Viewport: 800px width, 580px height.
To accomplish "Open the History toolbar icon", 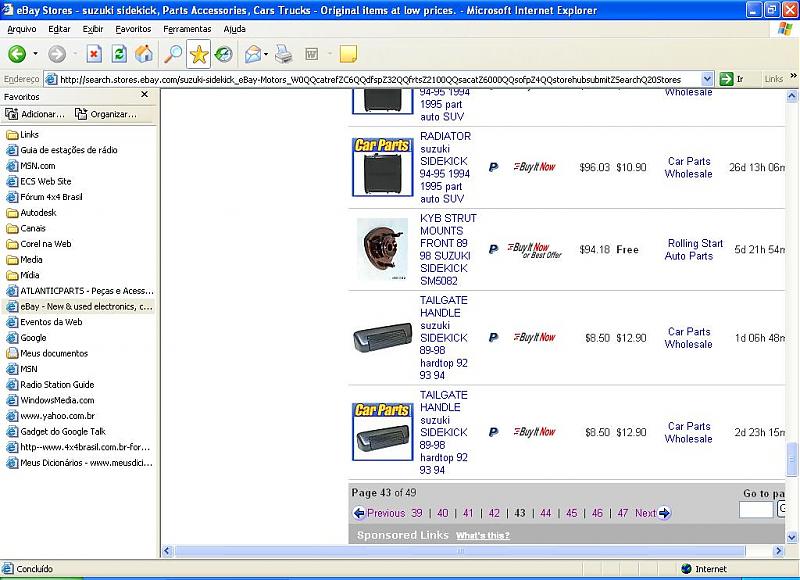I will tap(223, 54).
